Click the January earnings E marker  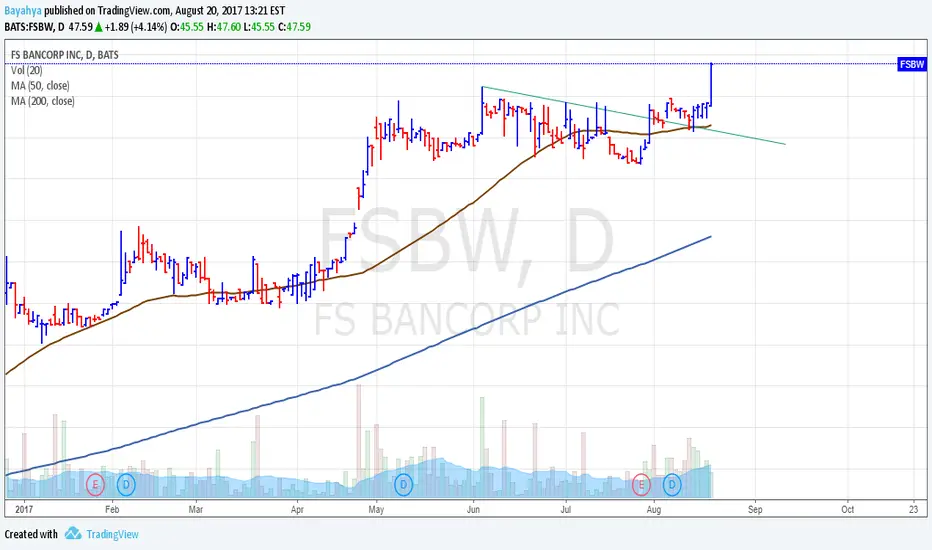pos(95,485)
